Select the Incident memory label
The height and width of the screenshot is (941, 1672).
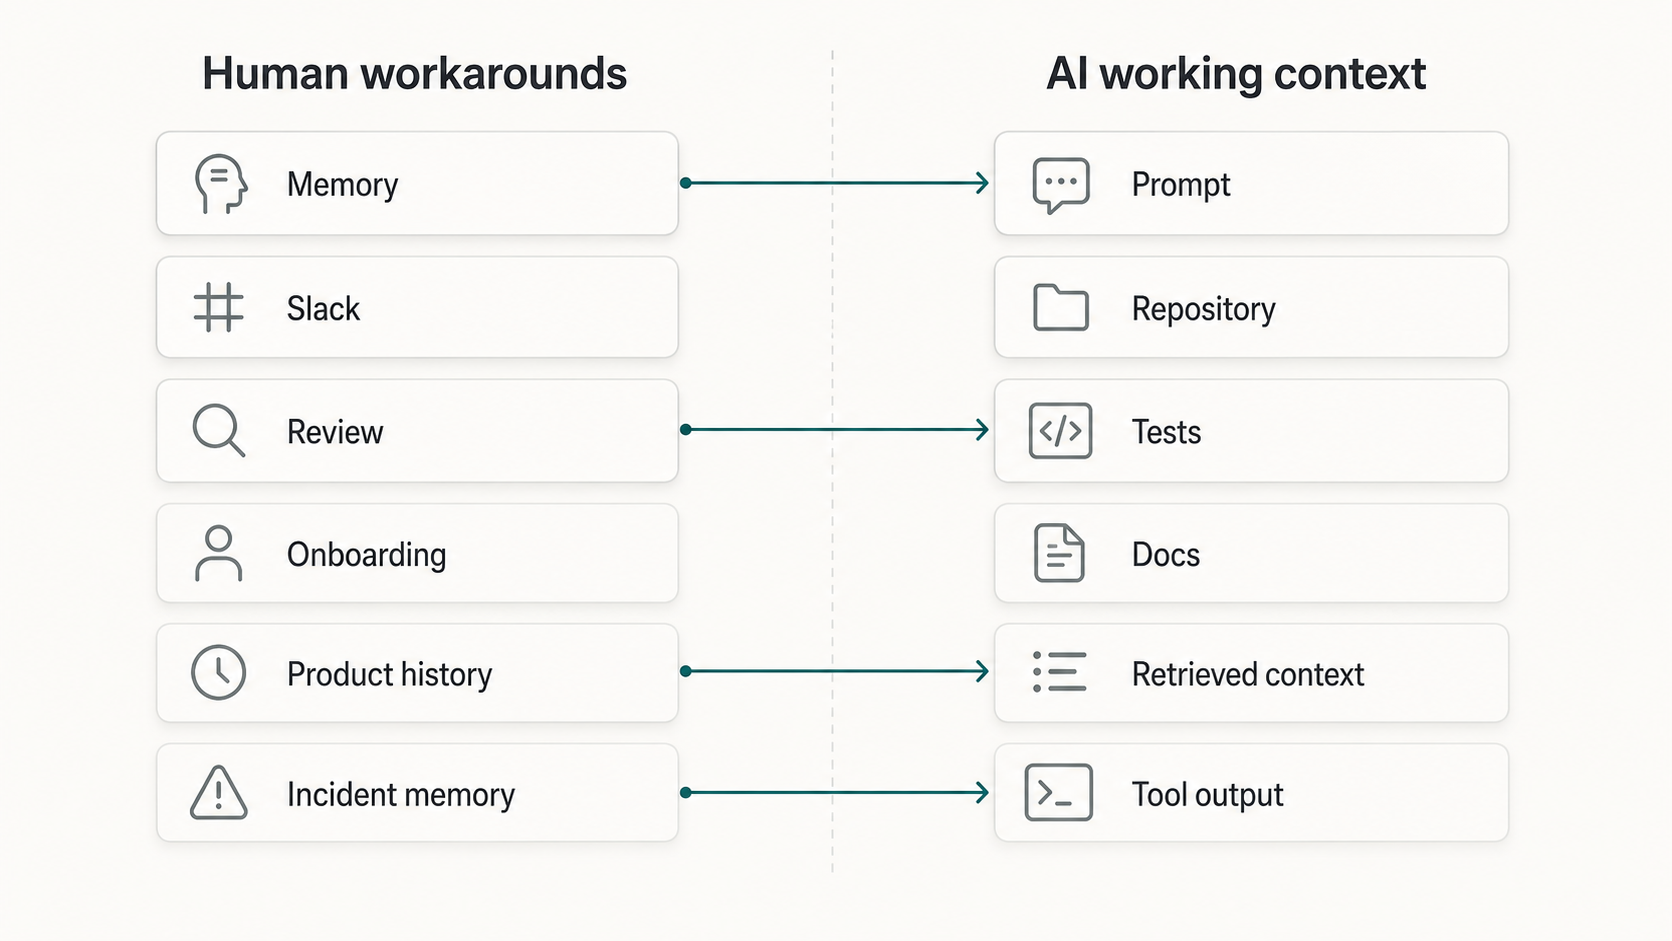[401, 795]
